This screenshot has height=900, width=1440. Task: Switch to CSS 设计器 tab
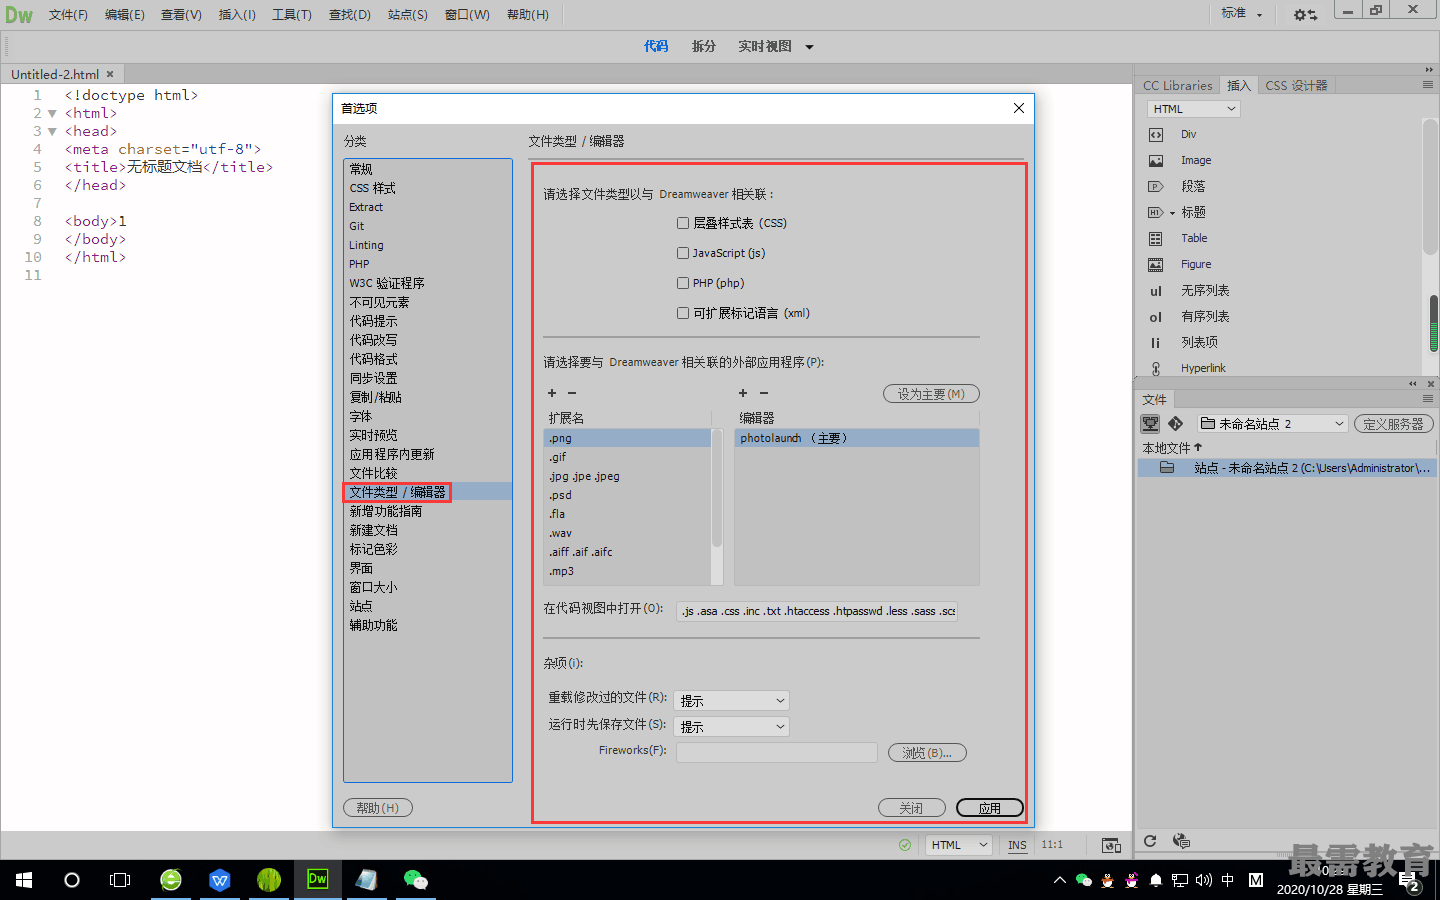point(1296,86)
